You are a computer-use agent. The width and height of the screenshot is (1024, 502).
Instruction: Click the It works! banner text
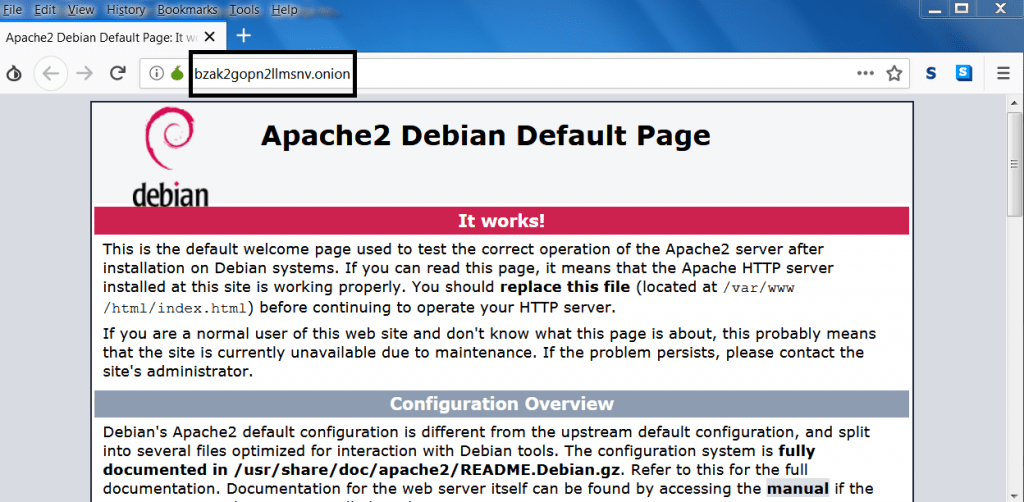coord(502,221)
